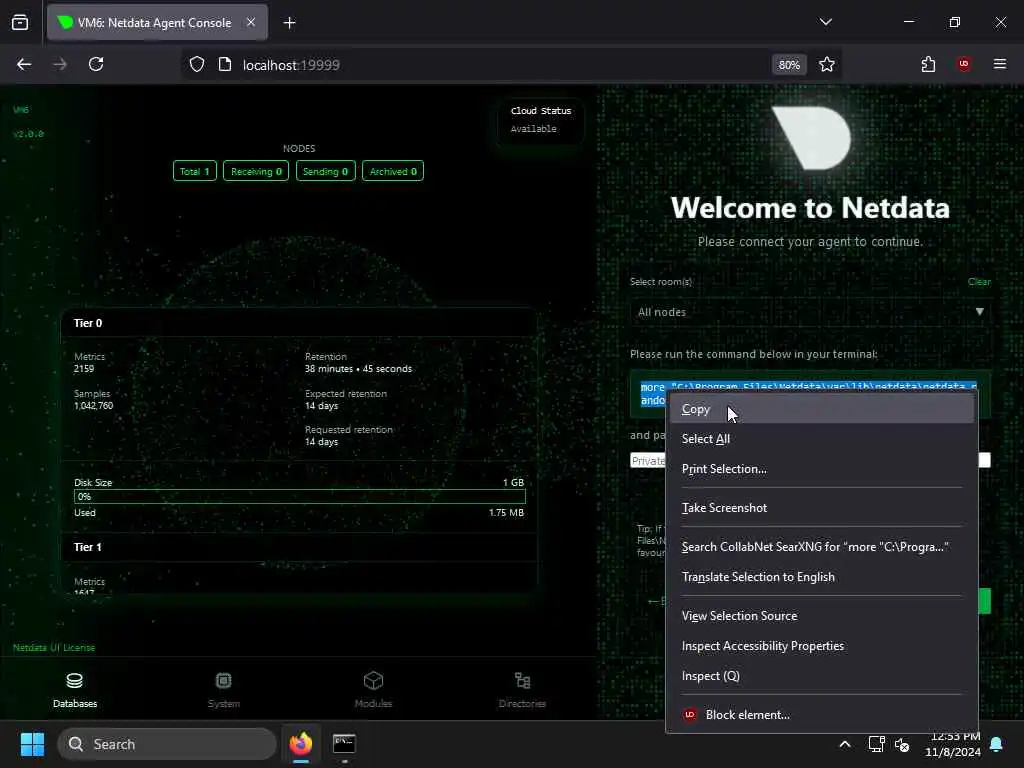
Task: List all open tabs
Action: click(x=825, y=22)
